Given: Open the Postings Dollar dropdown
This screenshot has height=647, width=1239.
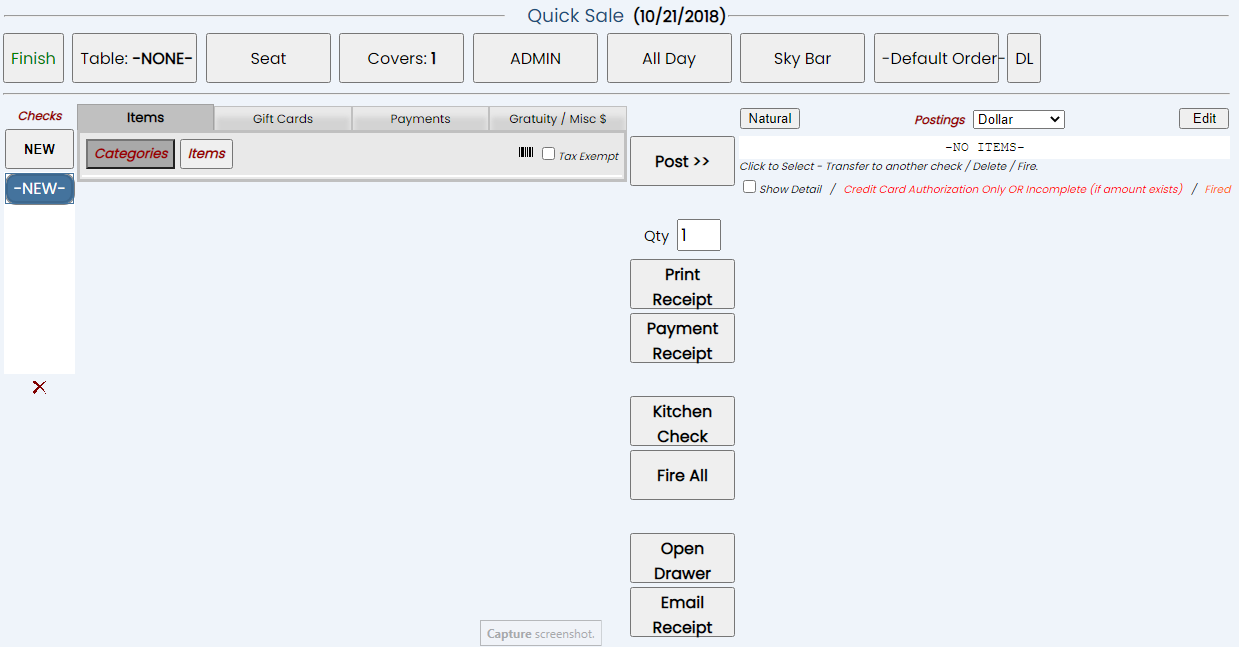Looking at the screenshot, I should coord(1018,119).
